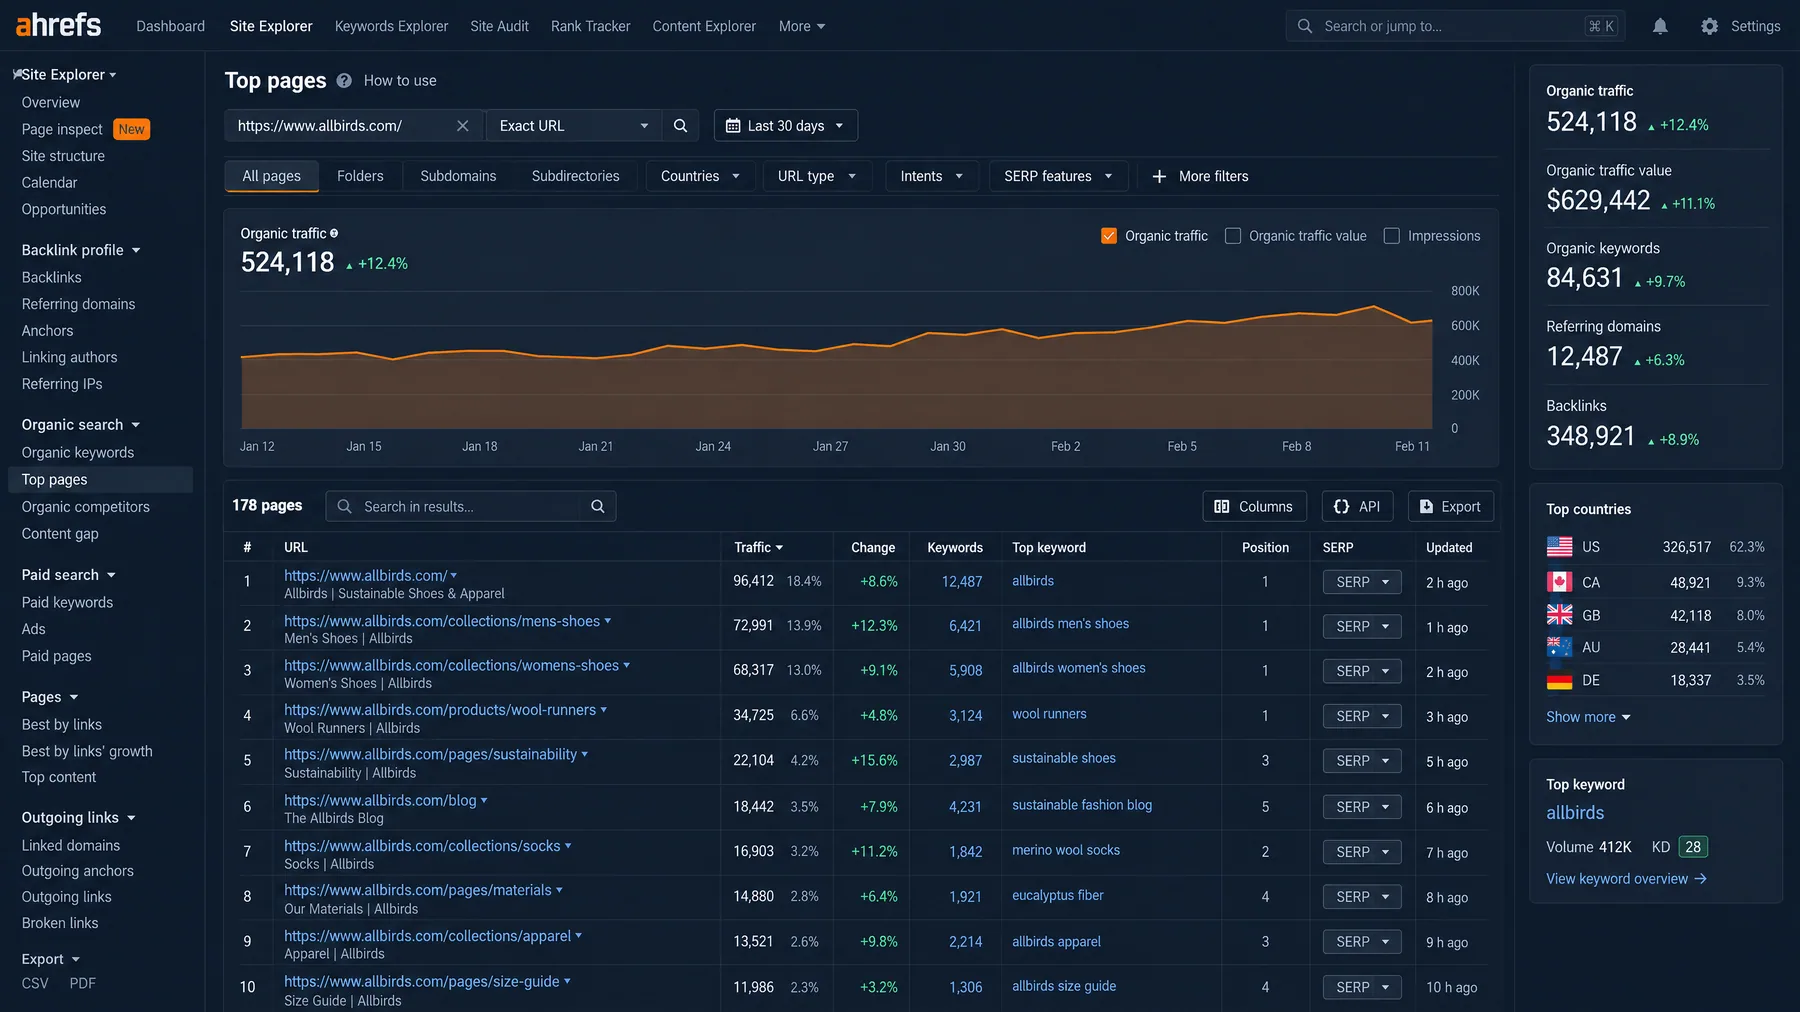1800x1012 pixels.
Task: Click allbirds top keyword in right panel
Action: [x=1575, y=813]
